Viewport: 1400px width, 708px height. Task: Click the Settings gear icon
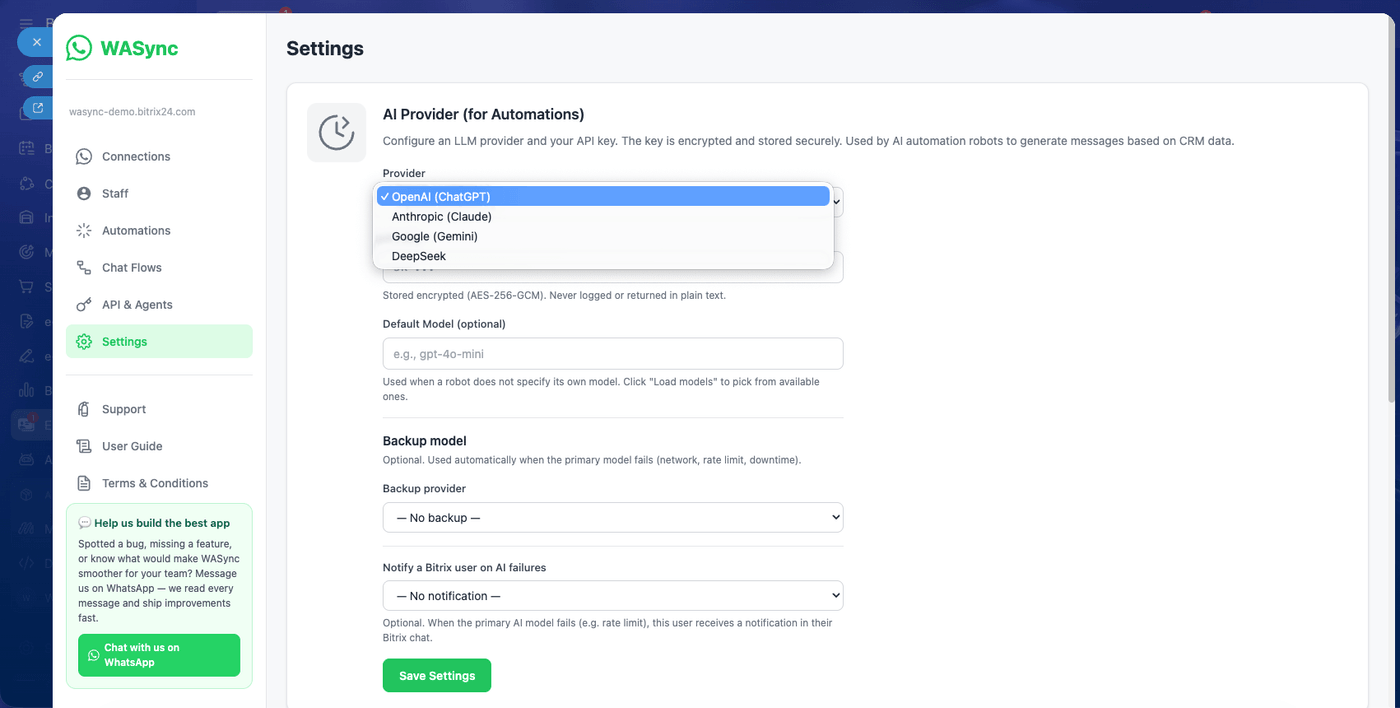click(x=84, y=342)
